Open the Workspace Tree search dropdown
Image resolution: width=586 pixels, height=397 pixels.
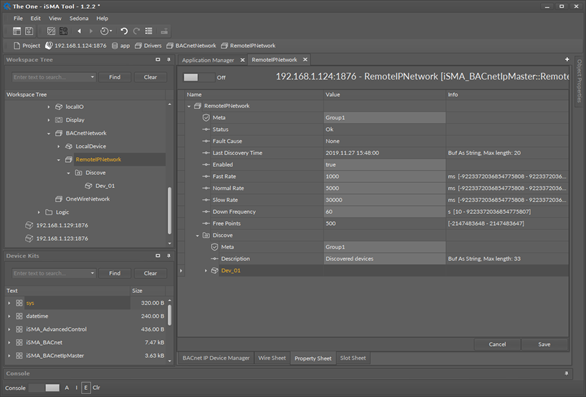pyautogui.click(x=92, y=77)
